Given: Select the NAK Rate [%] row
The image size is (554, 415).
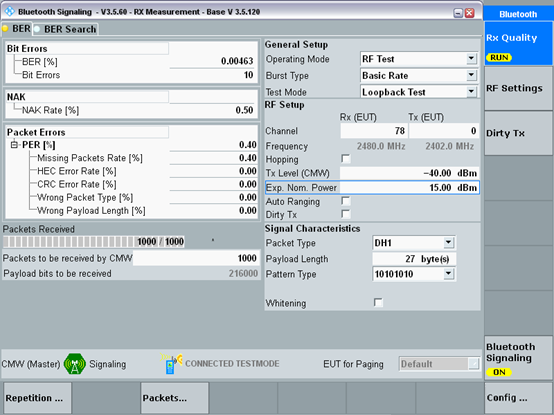Looking at the screenshot, I should click(x=131, y=110).
